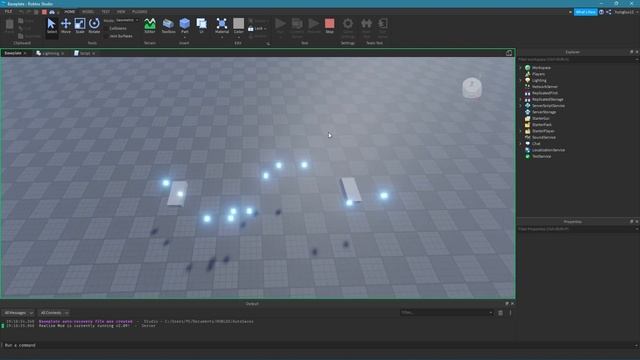Expand the Lighting tree node
Viewport: 640px width, 360px height.
(x=521, y=80)
